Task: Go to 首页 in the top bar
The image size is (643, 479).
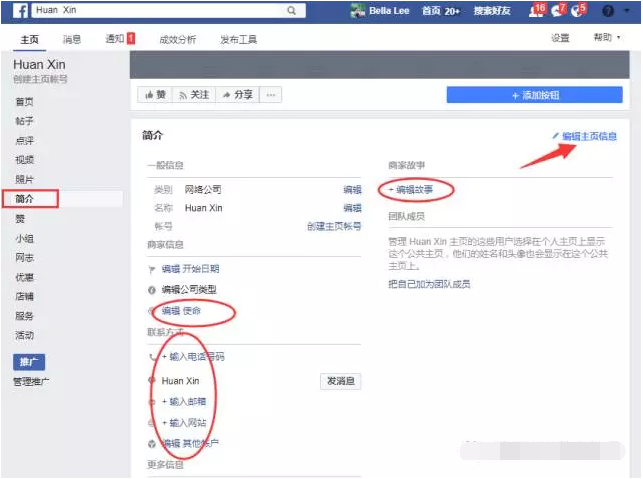Action: [441, 11]
